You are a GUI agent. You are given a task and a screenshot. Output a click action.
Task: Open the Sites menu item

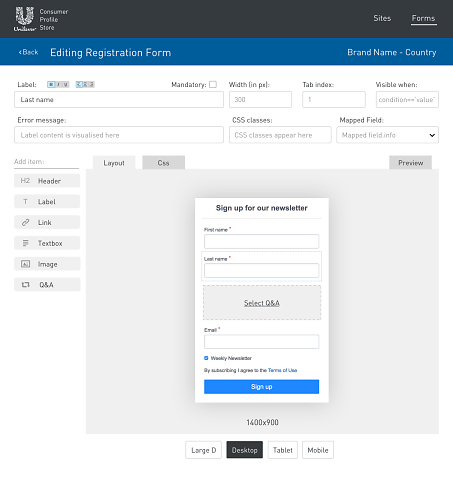coord(382,18)
